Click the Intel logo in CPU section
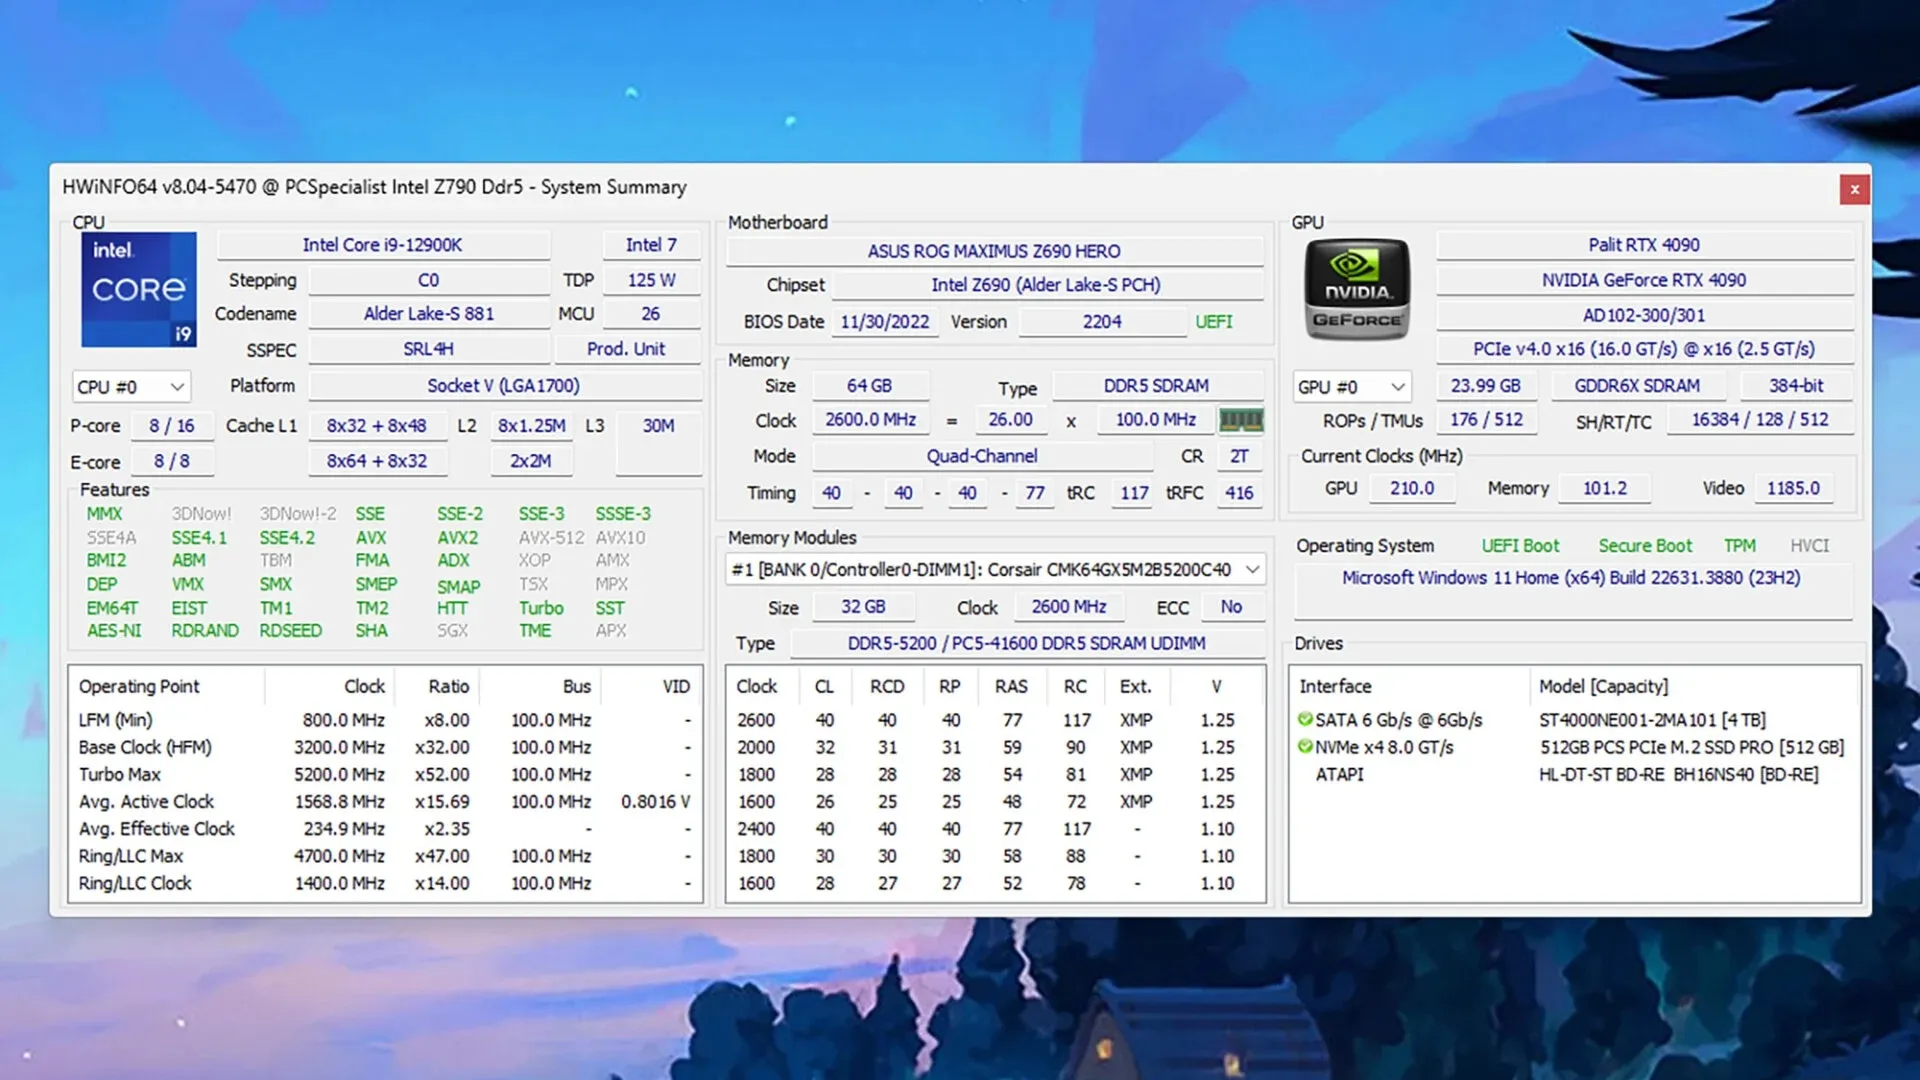1920x1080 pixels. 136,289
